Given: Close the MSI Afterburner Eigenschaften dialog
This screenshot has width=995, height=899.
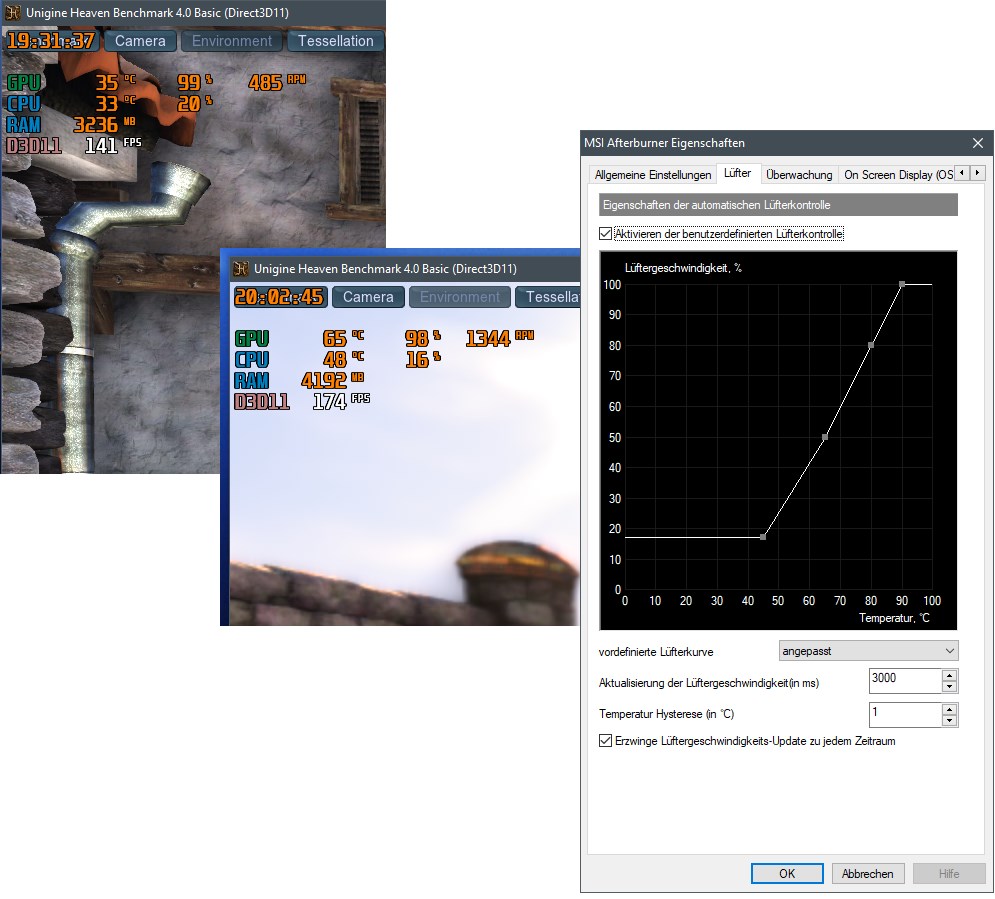Looking at the screenshot, I should click(978, 143).
